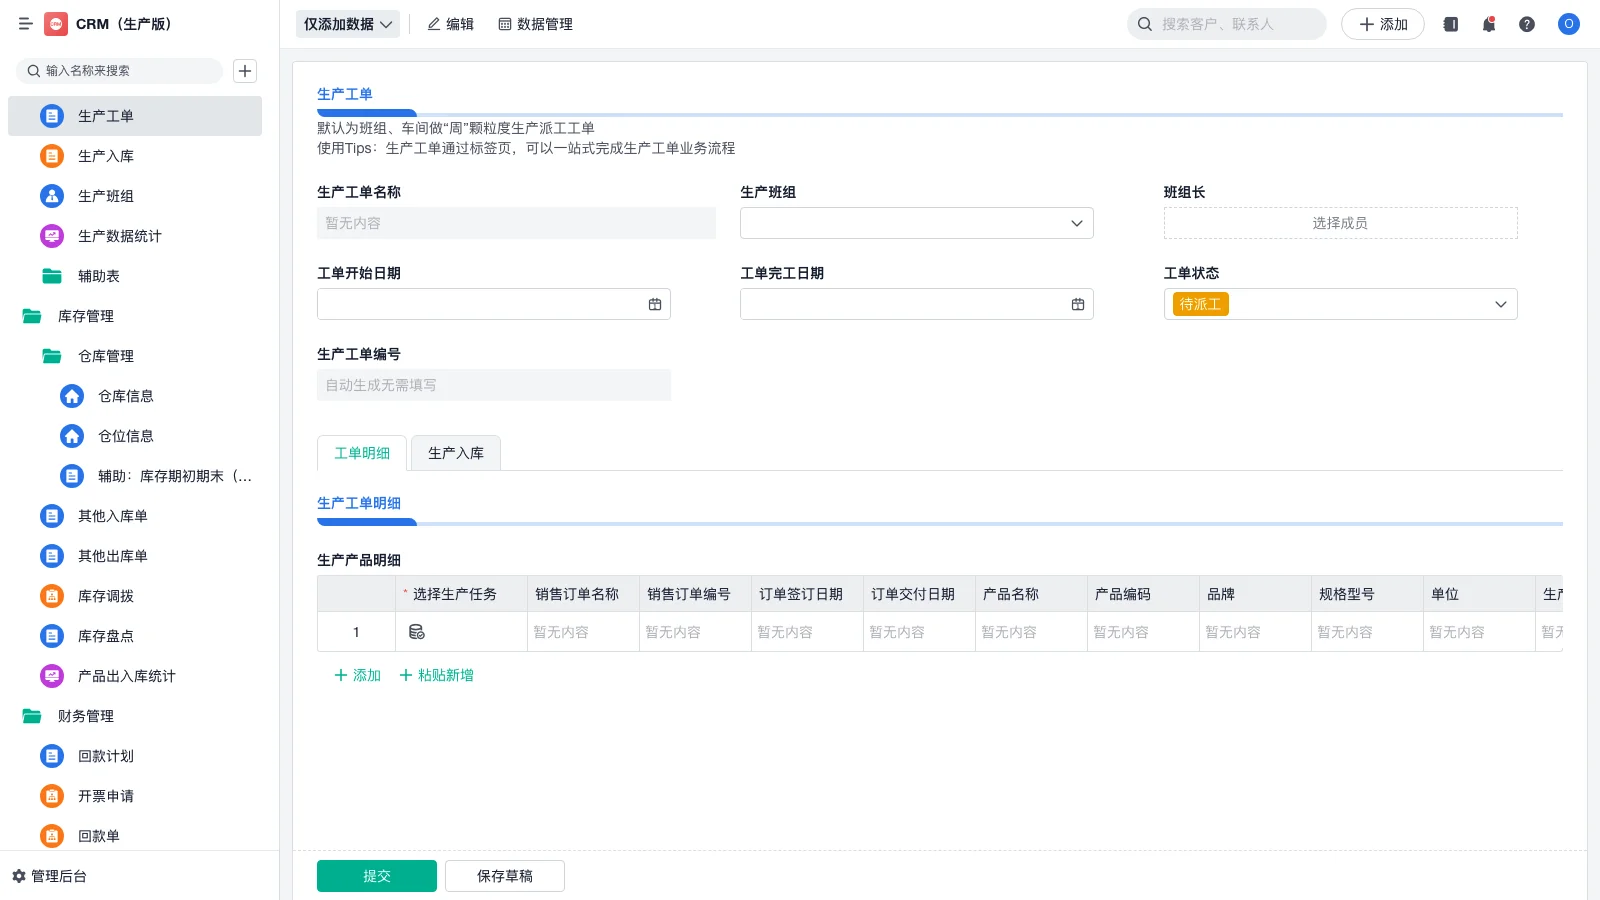
Task: Open the help question-mark icon
Action: [x=1527, y=24]
